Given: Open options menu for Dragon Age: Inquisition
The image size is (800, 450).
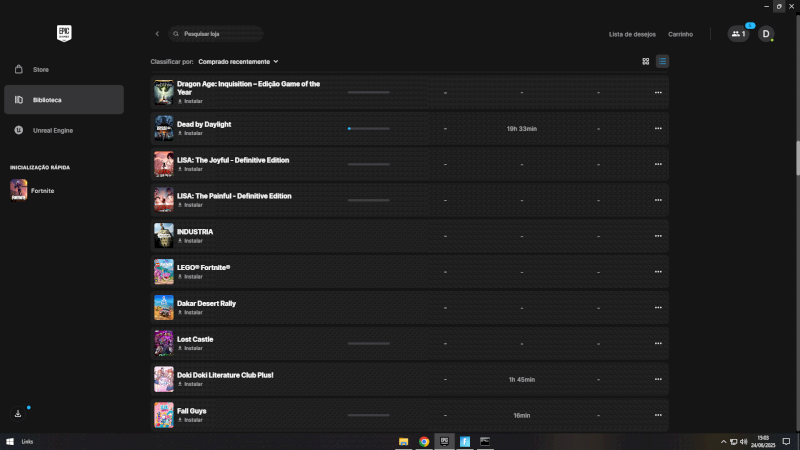Looking at the screenshot, I should click(658, 93).
